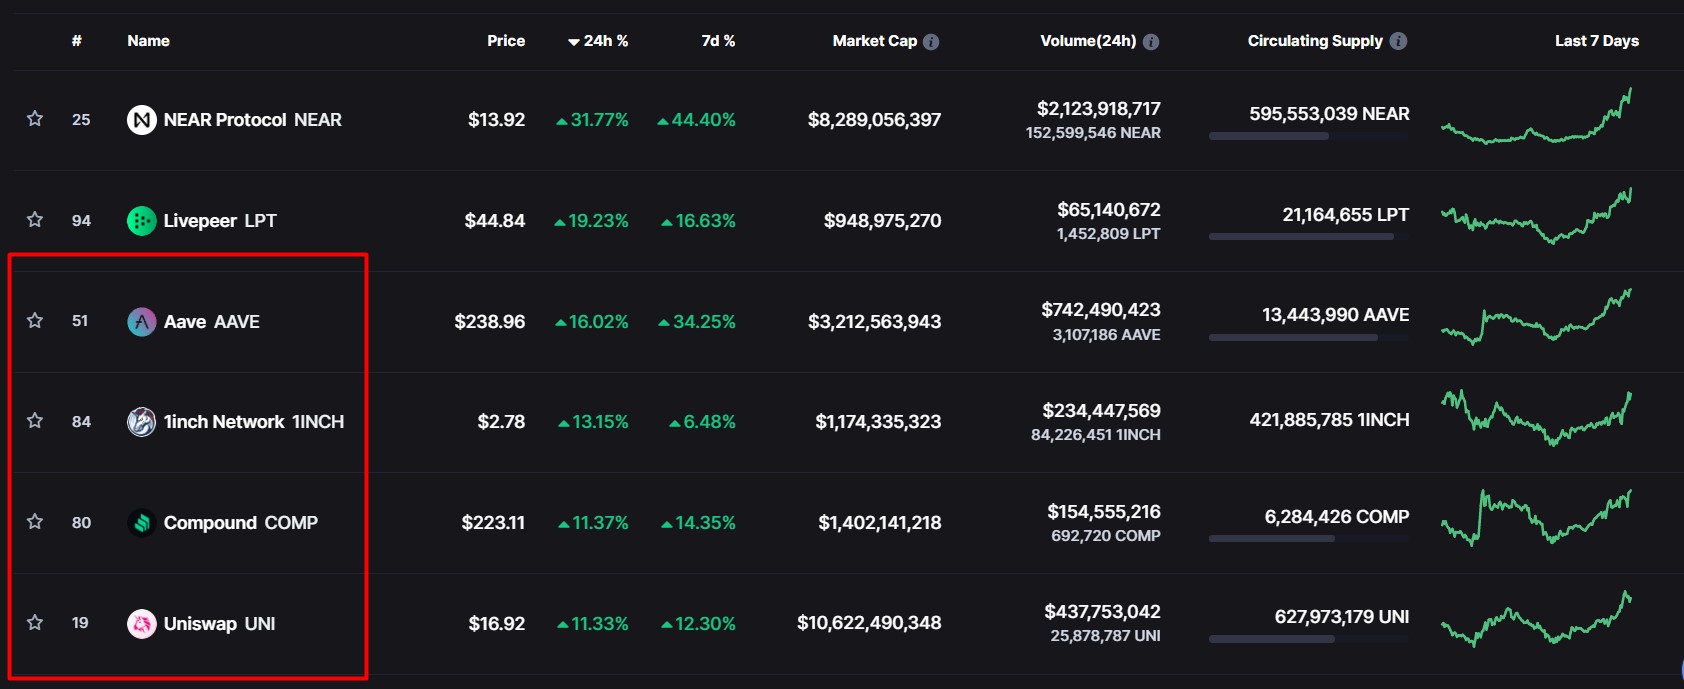The image size is (1684, 689).
Task: Open the Circulating Supply info icon
Action: [1398, 41]
